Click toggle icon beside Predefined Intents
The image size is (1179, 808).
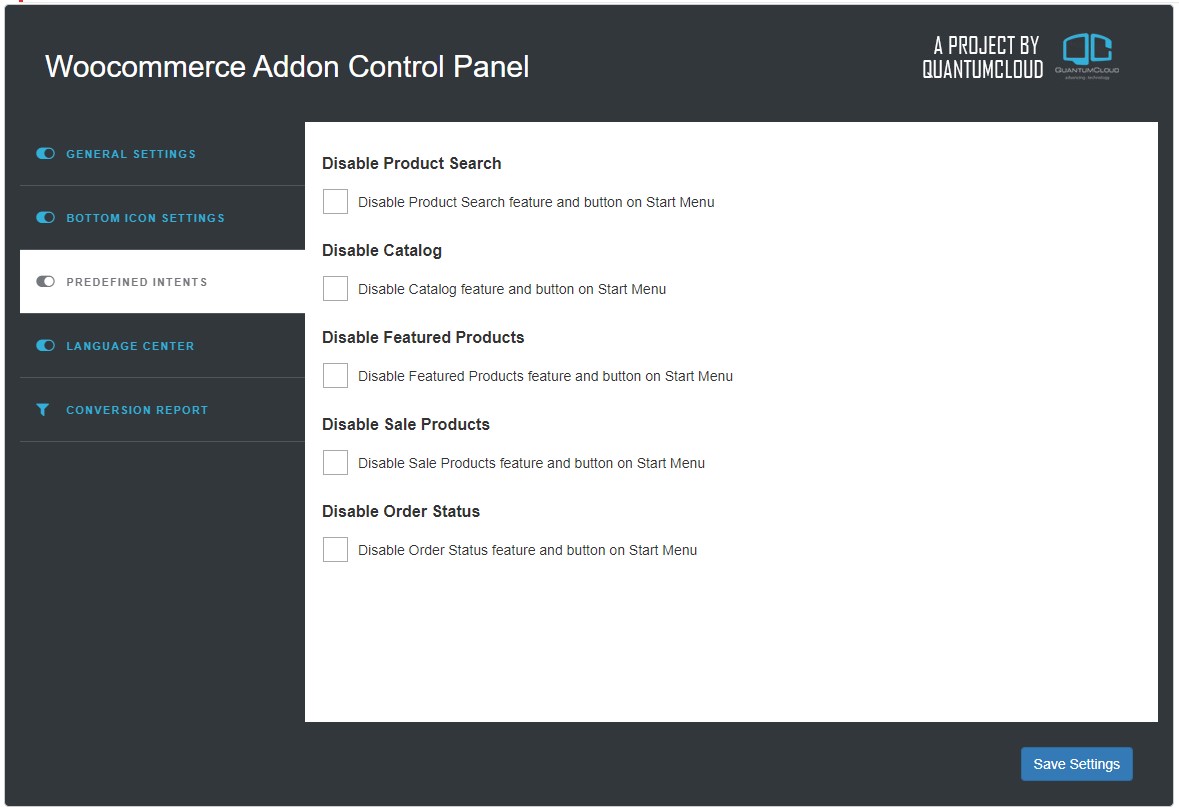pos(45,282)
